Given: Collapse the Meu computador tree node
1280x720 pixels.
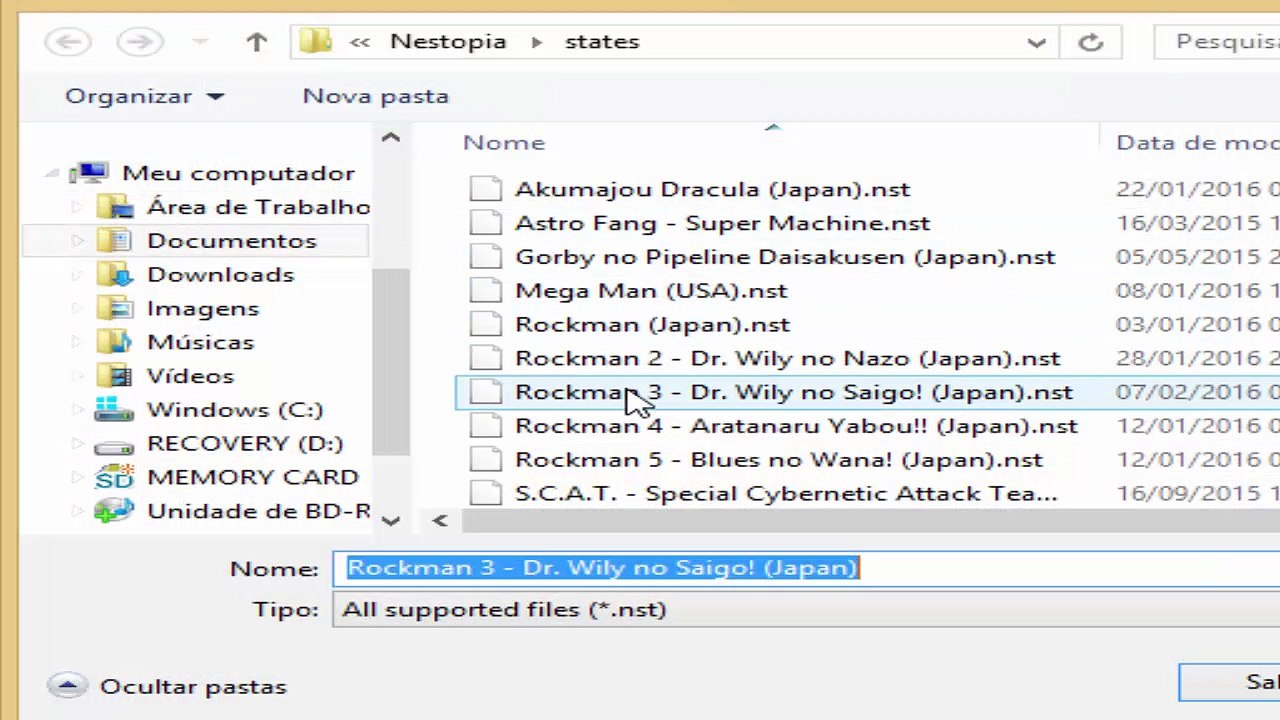Looking at the screenshot, I should click(52, 174).
